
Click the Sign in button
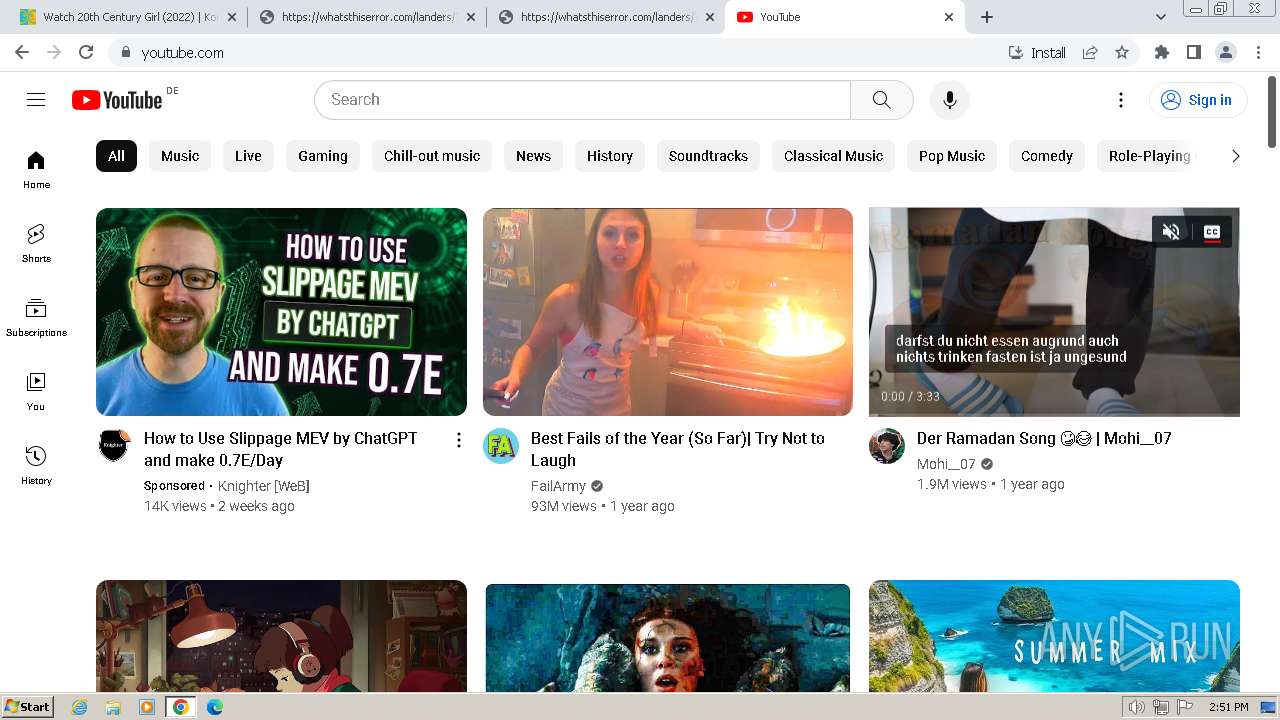coord(1197,100)
